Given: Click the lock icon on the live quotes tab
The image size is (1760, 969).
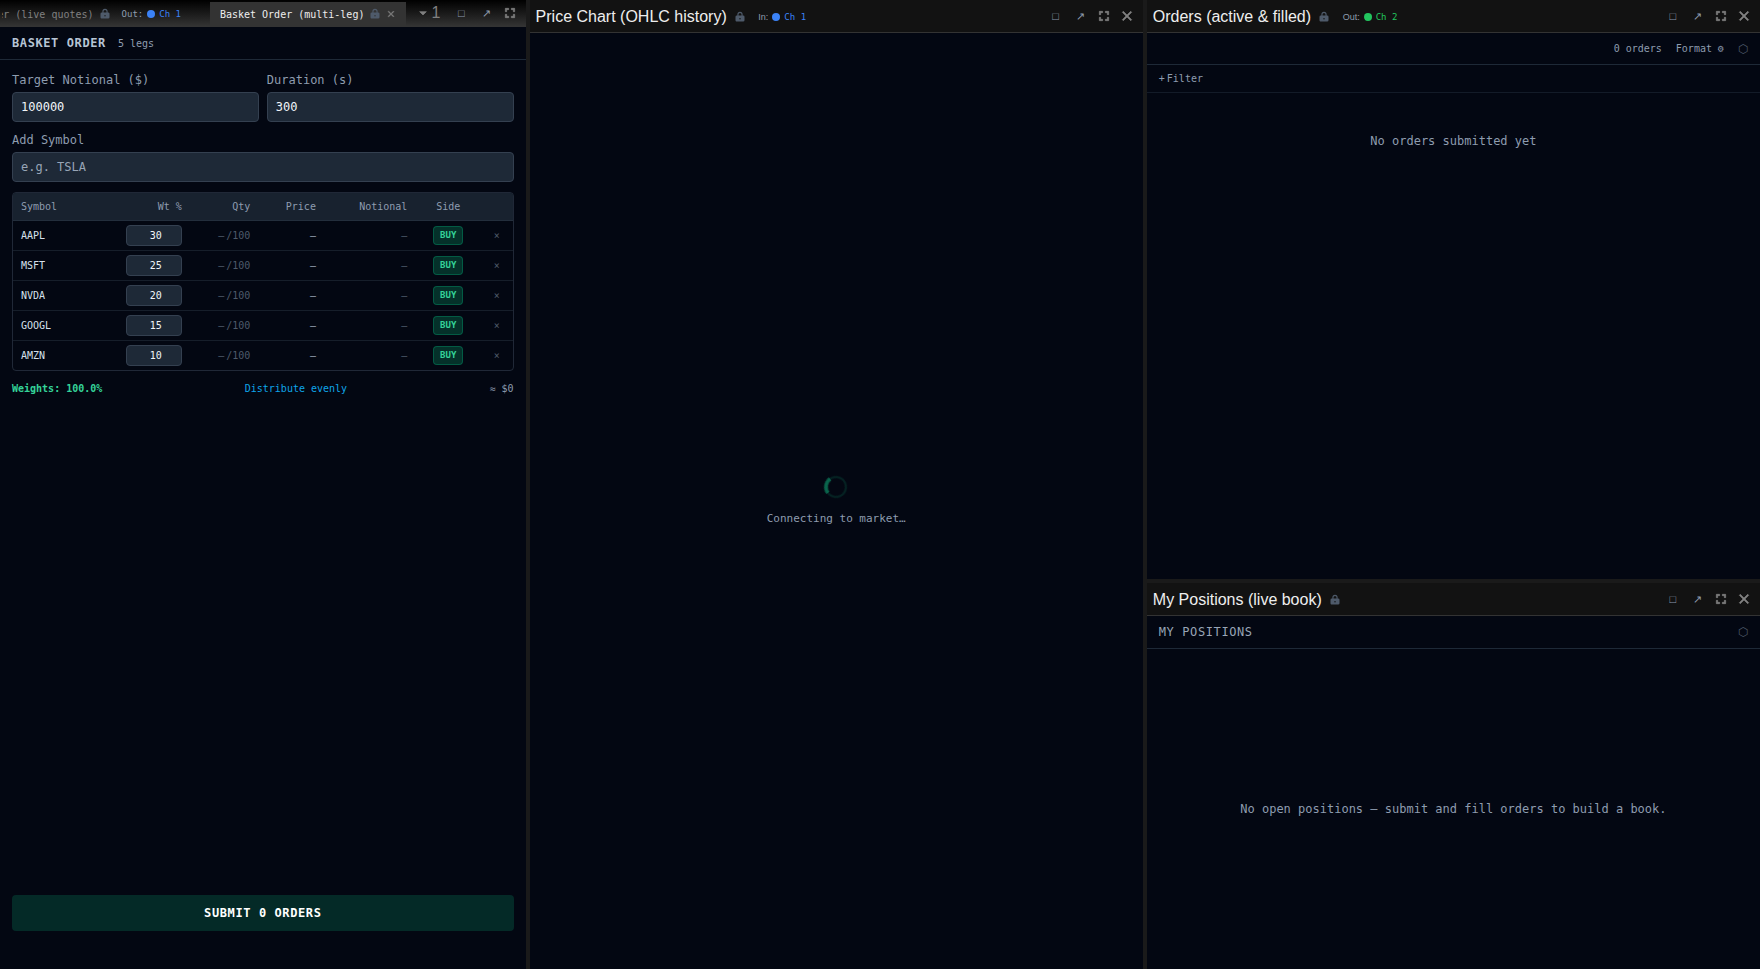Looking at the screenshot, I should [105, 14].
